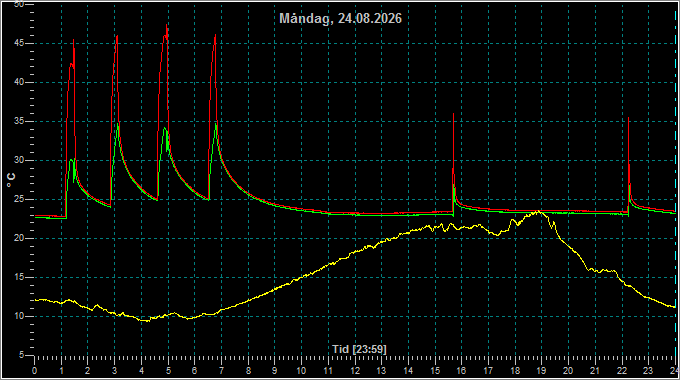680x380 pixels.
Task: Click the 45 degree temperature axis label
Action: [19, 43]
